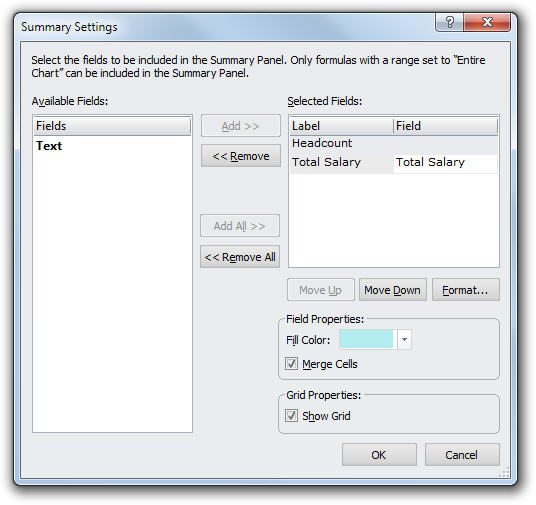Click the help question mark button
536x505 pixels.
449,22
